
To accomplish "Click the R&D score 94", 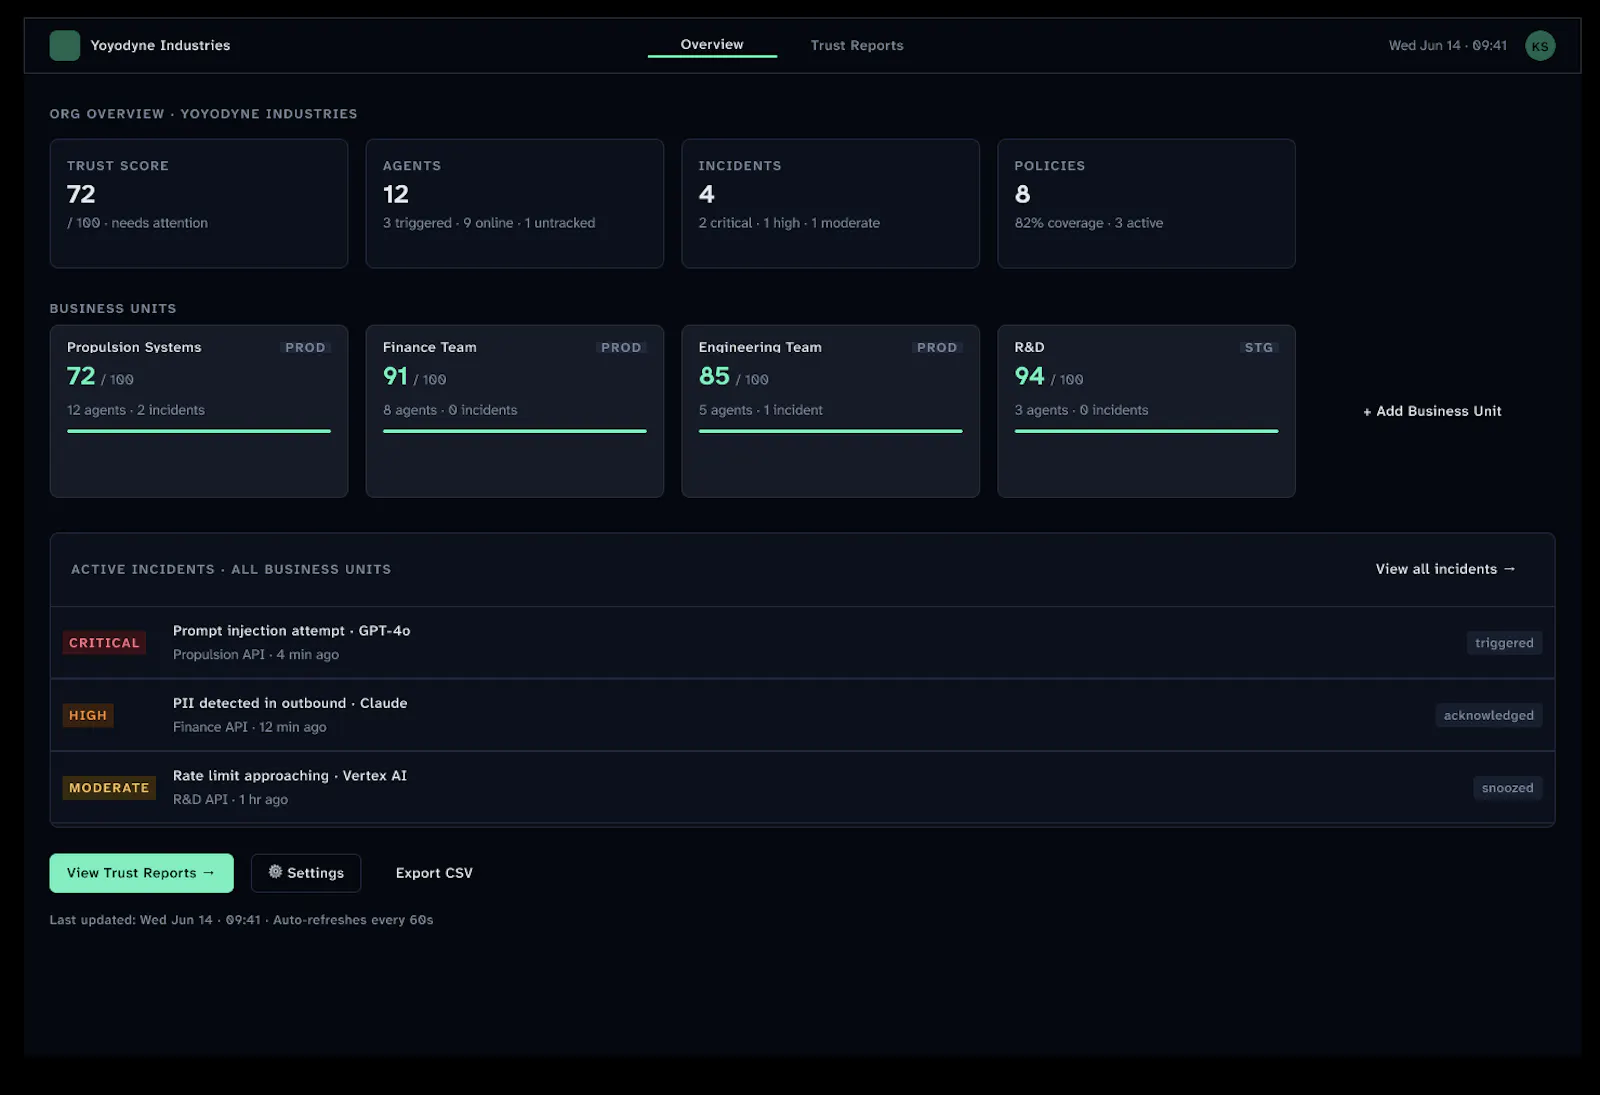I will pos(1029,376).
